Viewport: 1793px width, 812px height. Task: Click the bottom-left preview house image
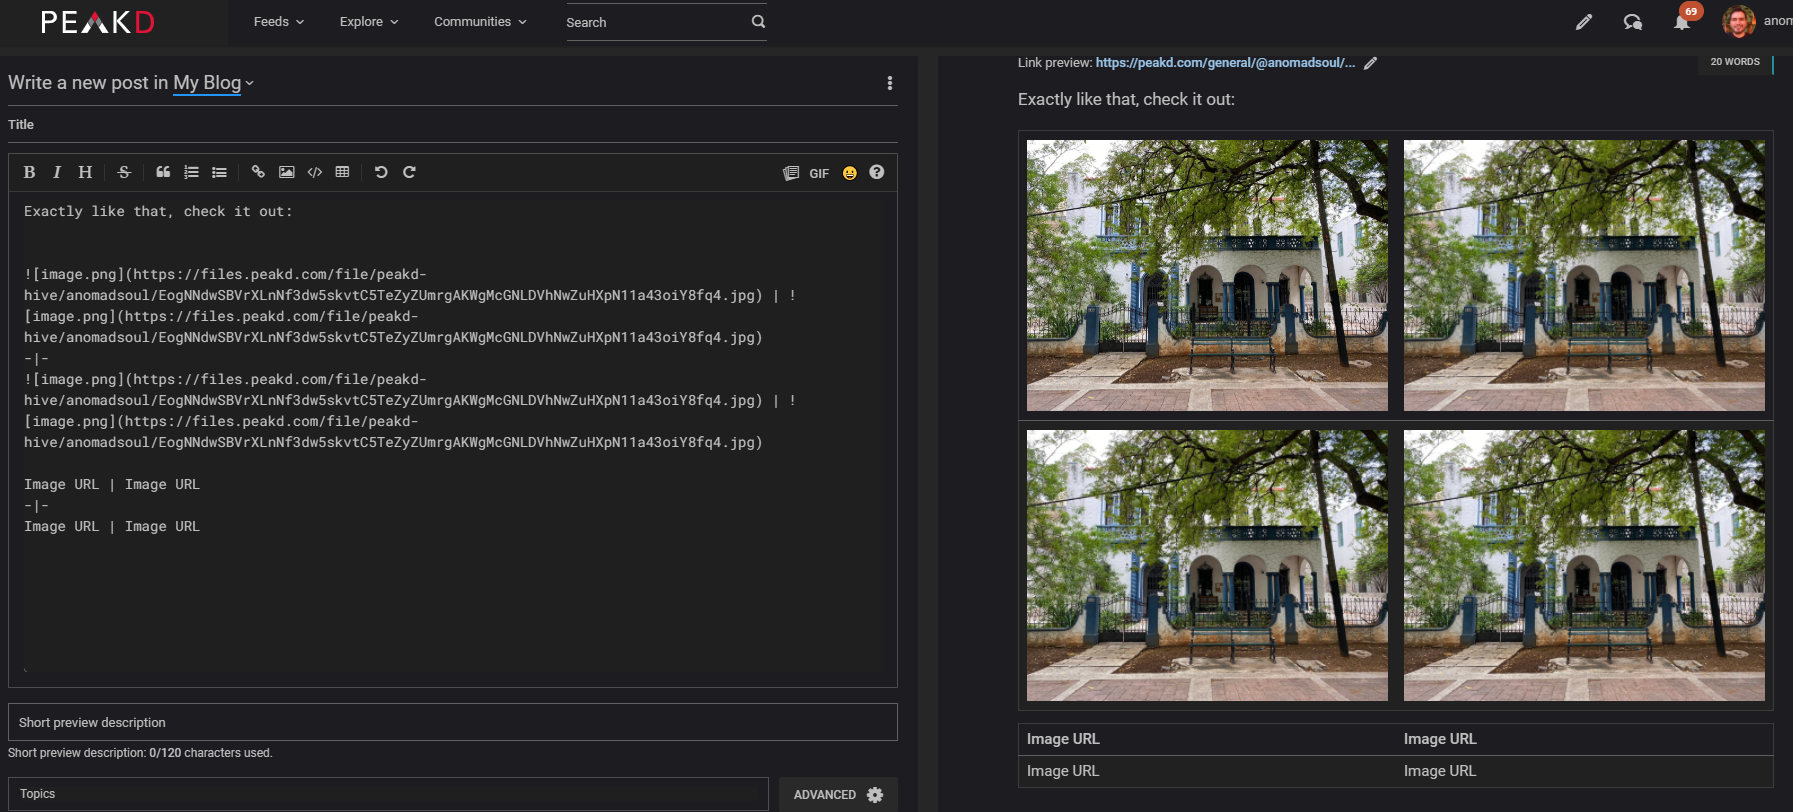pos(1207,565)
